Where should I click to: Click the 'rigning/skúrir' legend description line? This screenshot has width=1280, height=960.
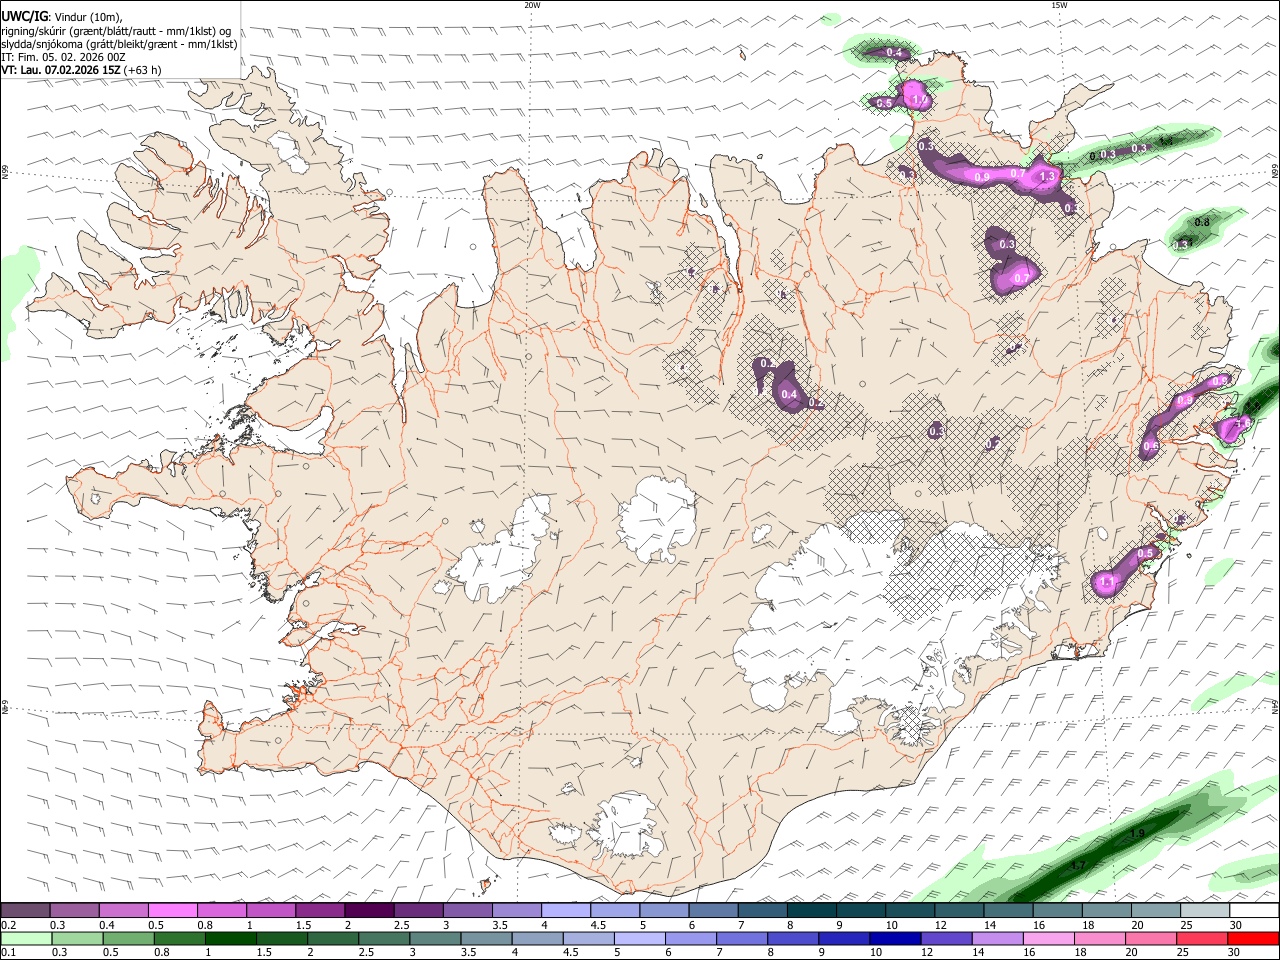click(x=118, y=31)
